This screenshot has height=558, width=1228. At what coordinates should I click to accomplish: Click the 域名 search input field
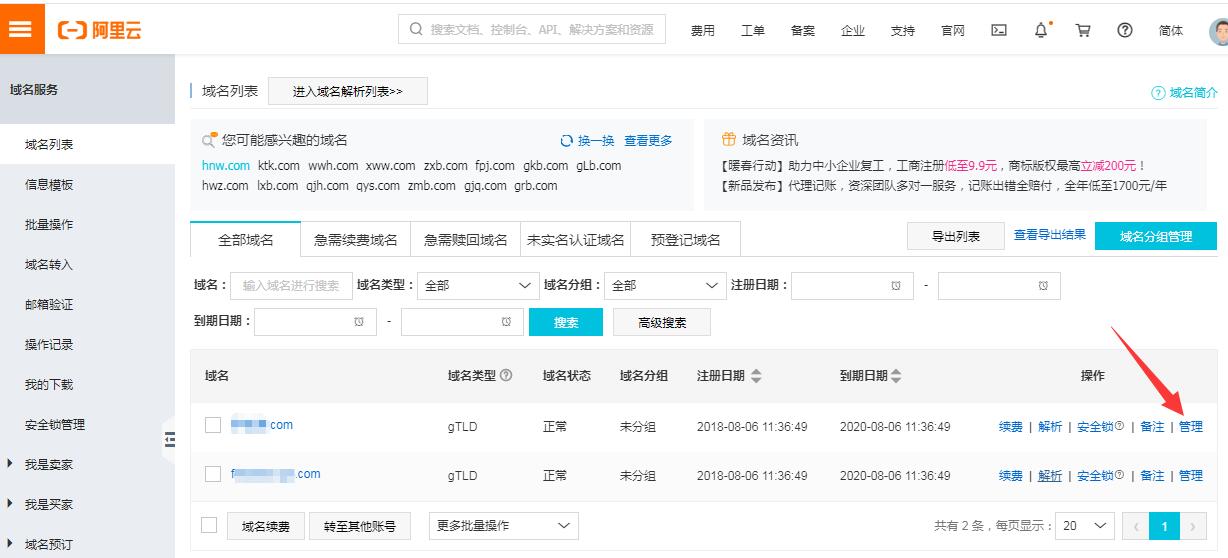click(291, 285)
